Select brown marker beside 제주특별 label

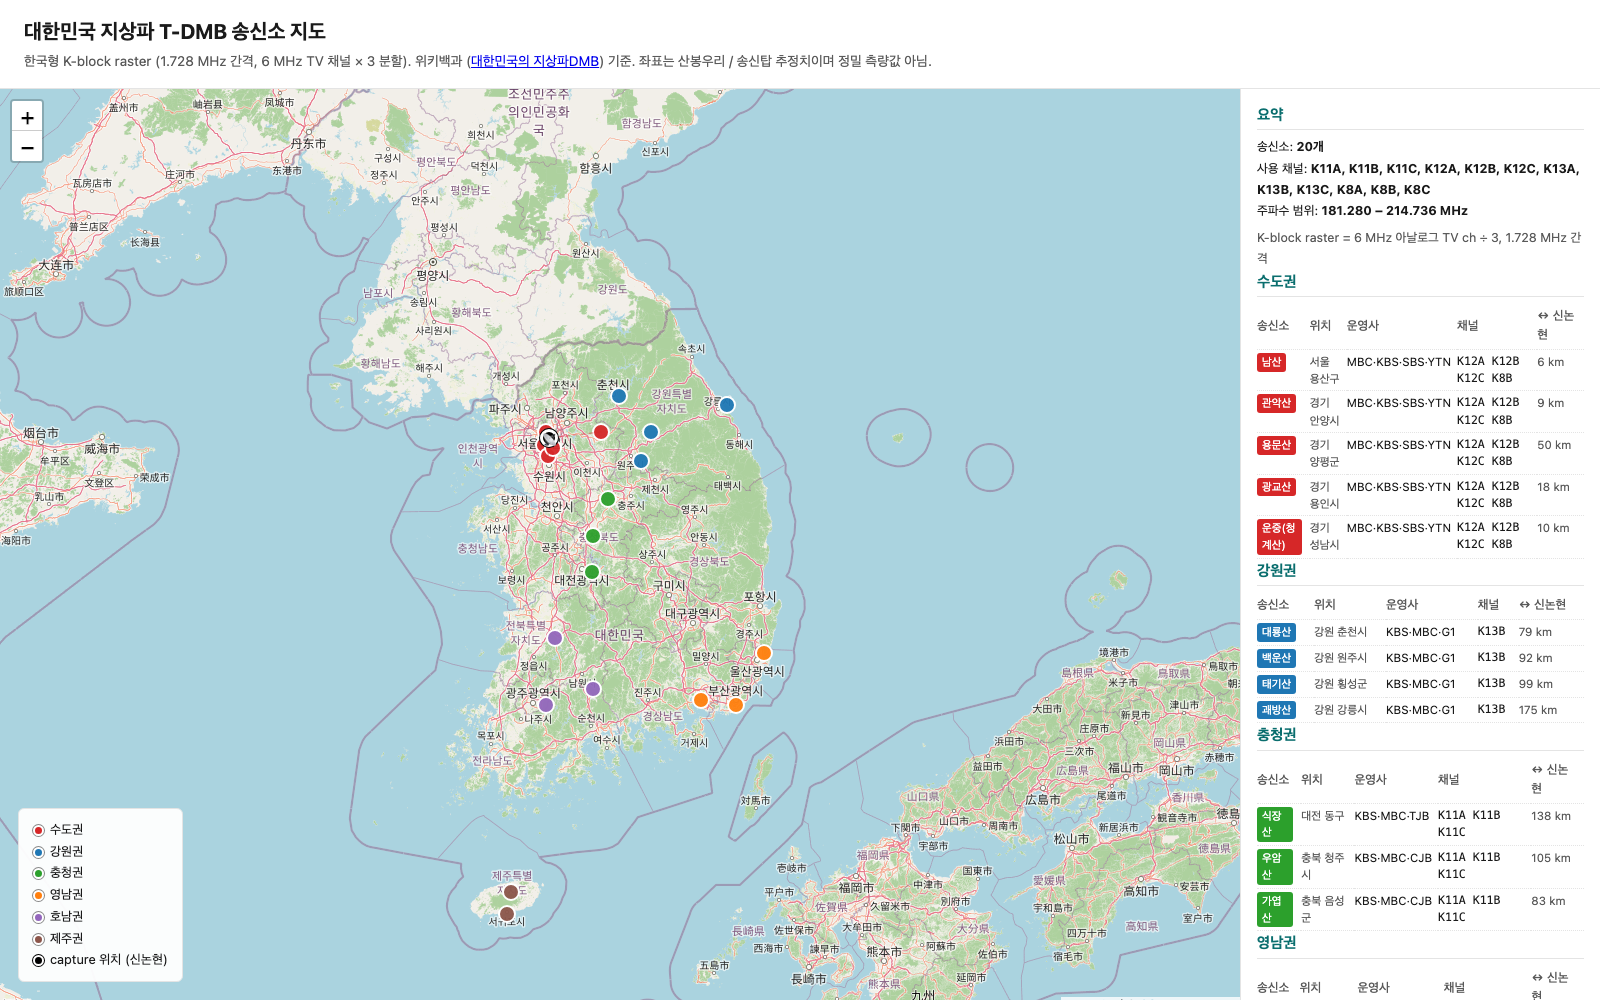[511, 892]
